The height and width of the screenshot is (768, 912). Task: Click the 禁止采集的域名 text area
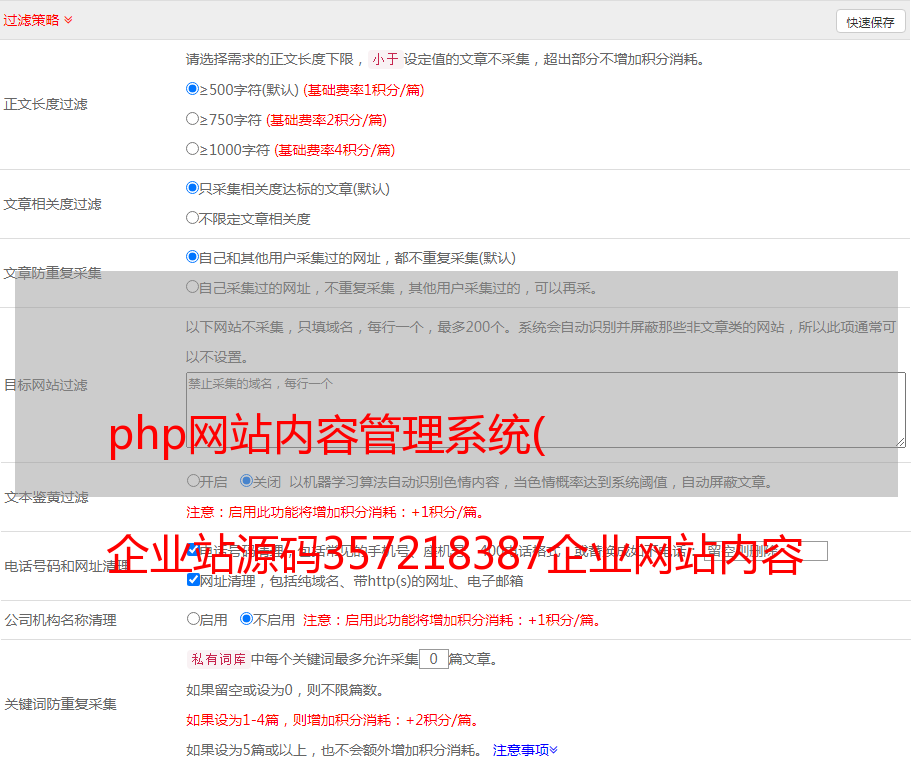(546, 410)
